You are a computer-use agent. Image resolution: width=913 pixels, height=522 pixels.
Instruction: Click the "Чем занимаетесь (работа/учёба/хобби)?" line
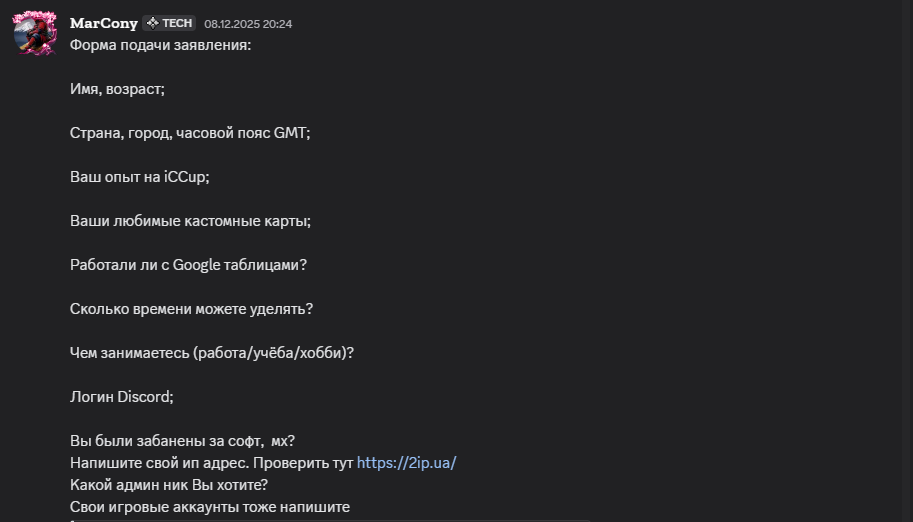point(212,353)
